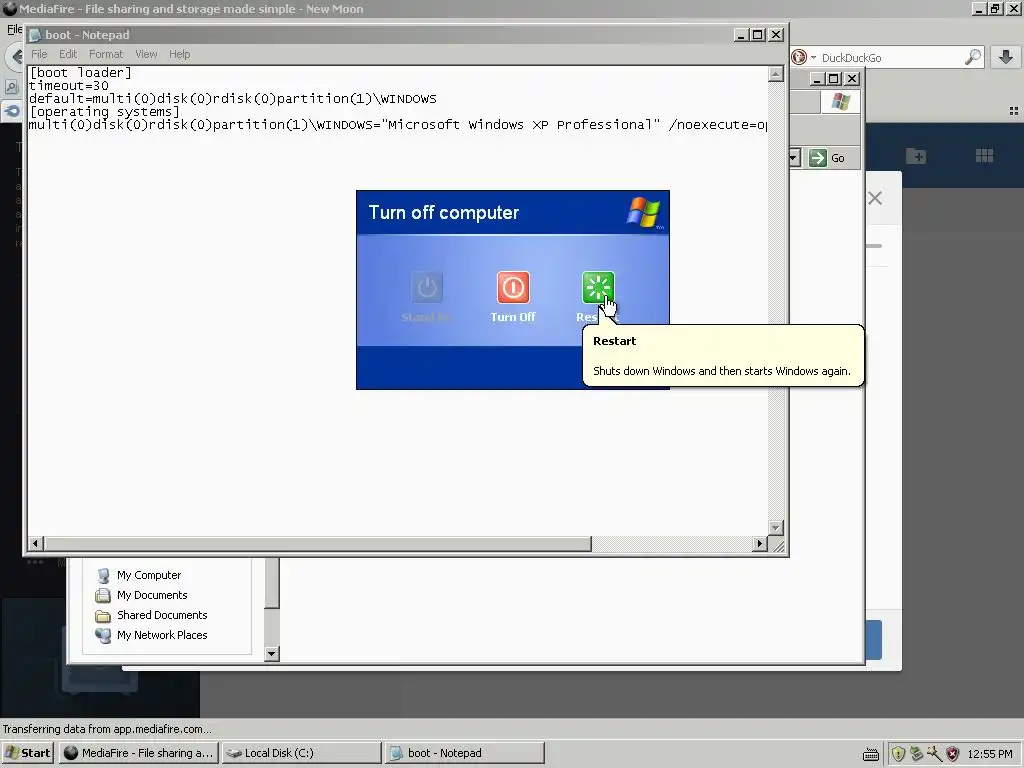Click the network connection tray icon
The width and height of the screenshot is (1024, 768).
(916, 753)
